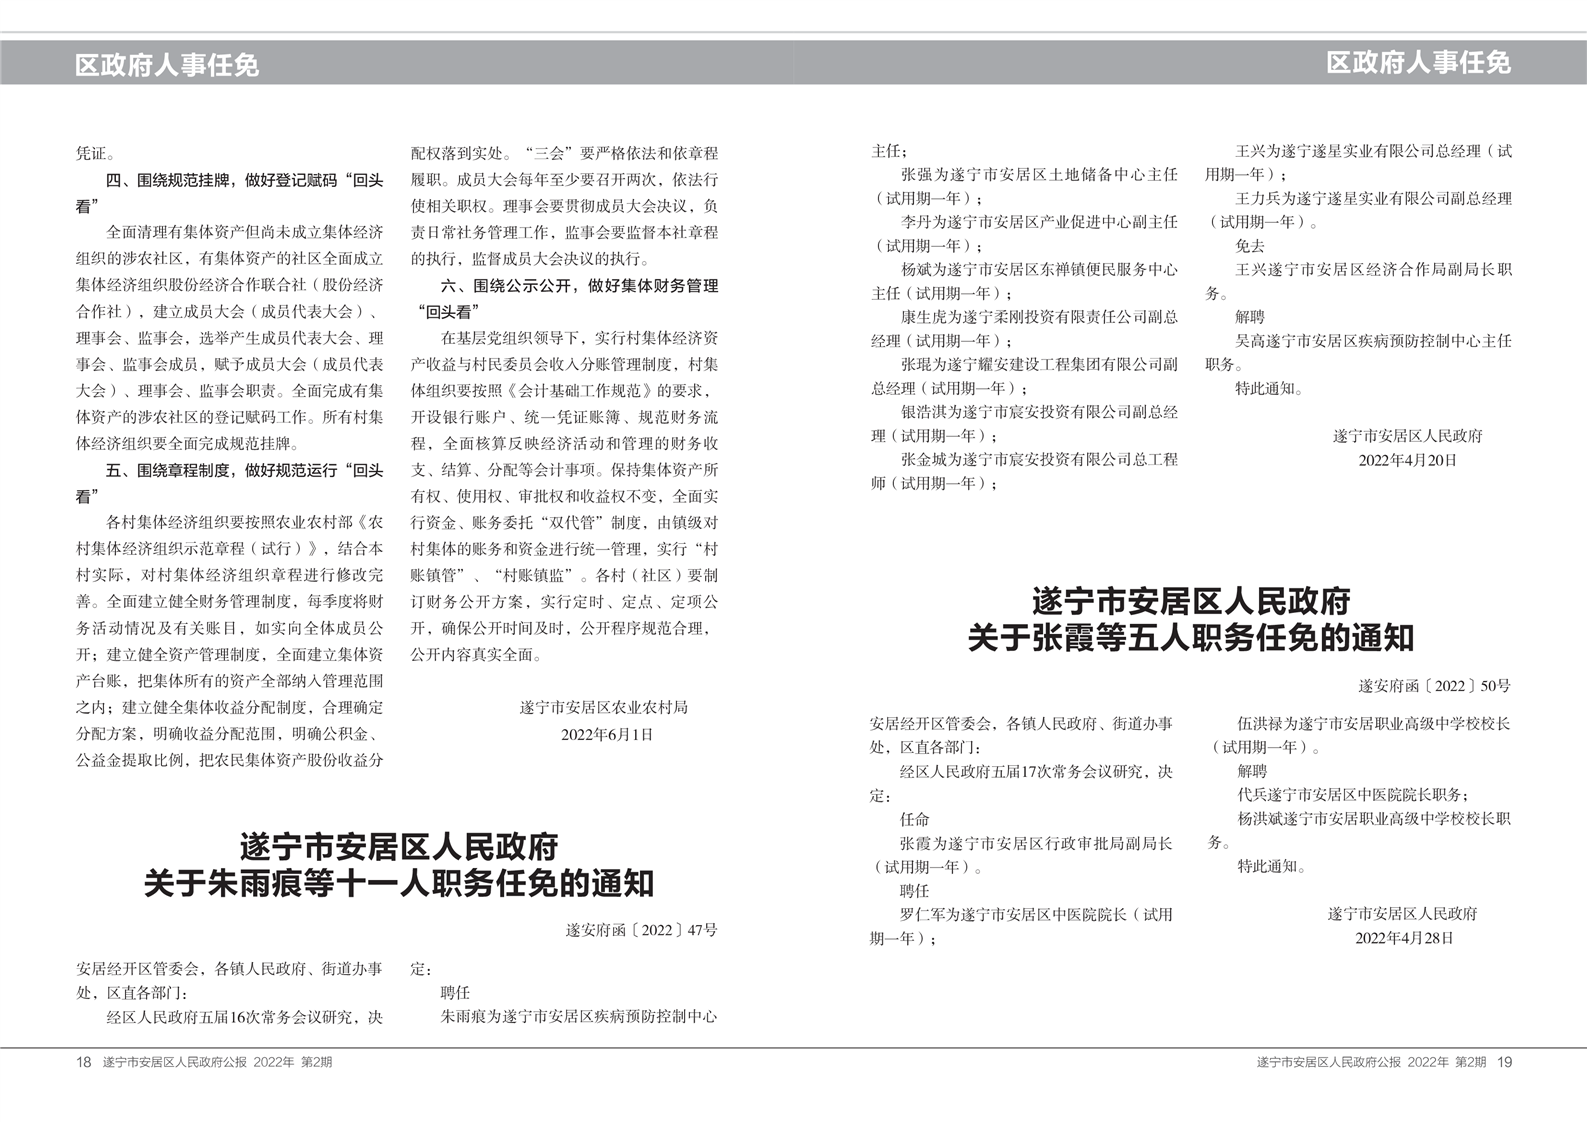This screenshot has width=1587, height=1122.
Task: Click the line starting with 罗仁军为遂宁市安居区
Action: click(x=1035, y=914)
